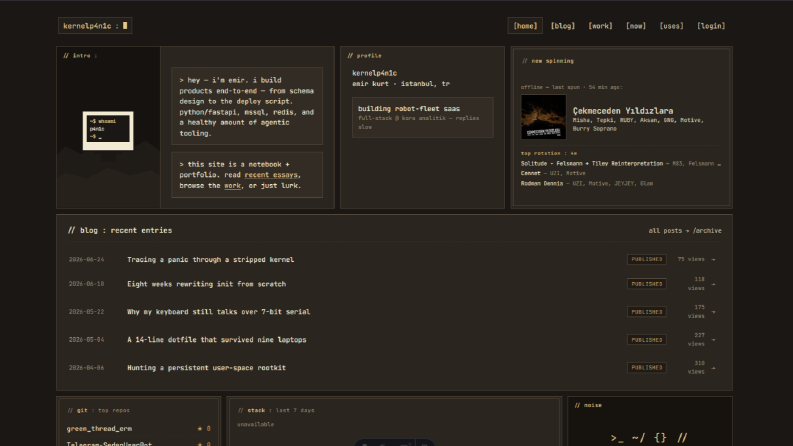Screen dimensions: 793x446
Task: Open post 'Why my keyboard still talks over 7-bit serial'
Action: pos(218,312)
